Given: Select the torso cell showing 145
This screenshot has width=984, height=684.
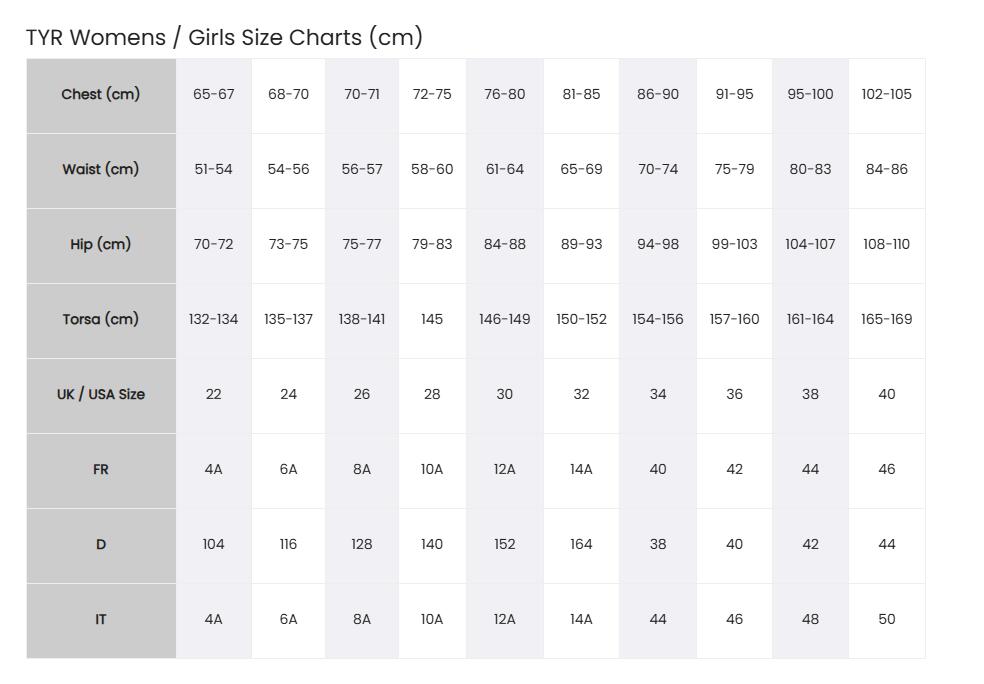Looking at the screenshot, I should [432, 321].
